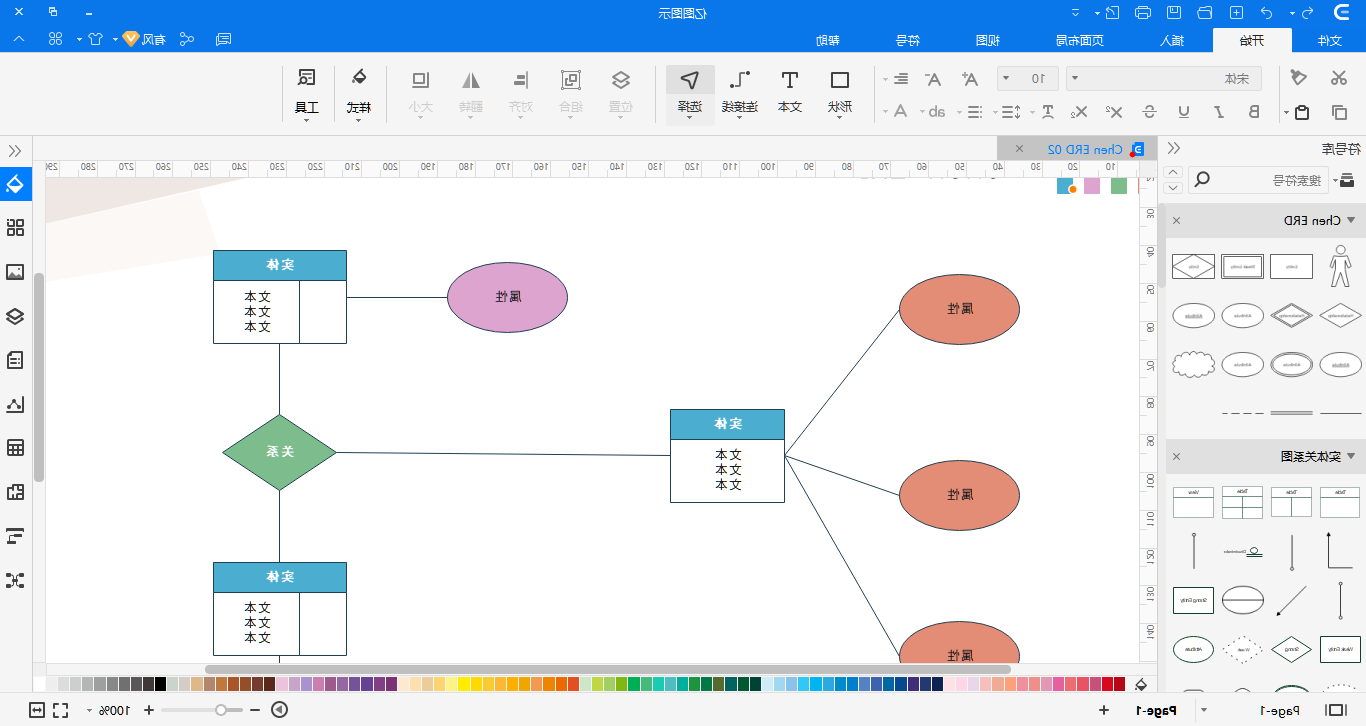Open the chart icon in side strip
The width and height of the screenshot is (1366, 726).
pos(15,404)
